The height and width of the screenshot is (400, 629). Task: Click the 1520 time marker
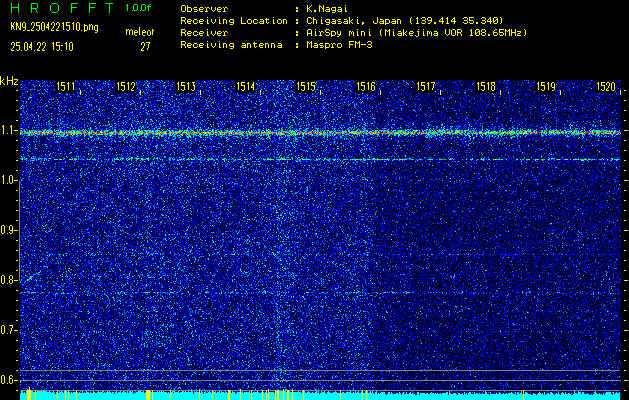[x=606, y=86]
